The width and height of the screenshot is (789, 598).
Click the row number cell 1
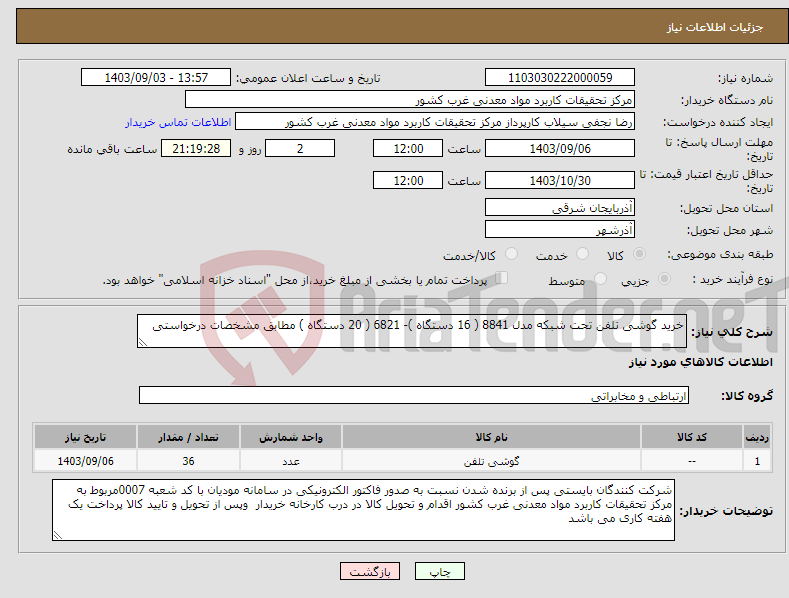pyautogui.click(x=757, y=461)
